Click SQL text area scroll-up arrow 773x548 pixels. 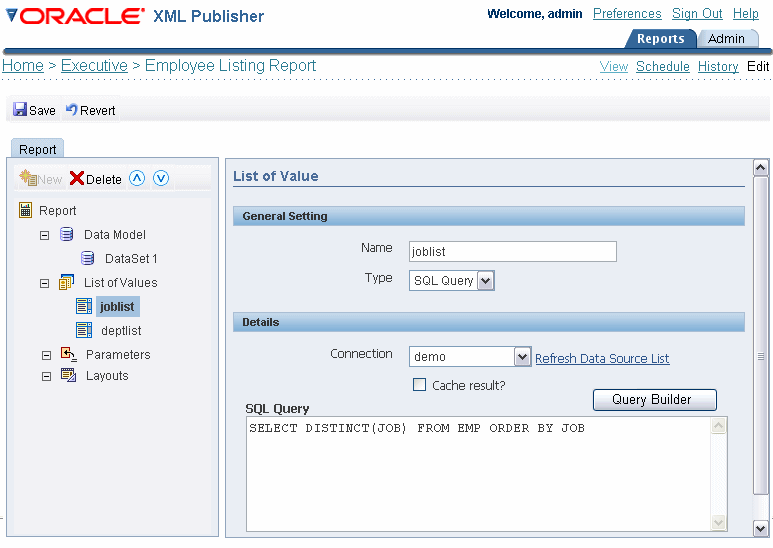click(719, 425)
